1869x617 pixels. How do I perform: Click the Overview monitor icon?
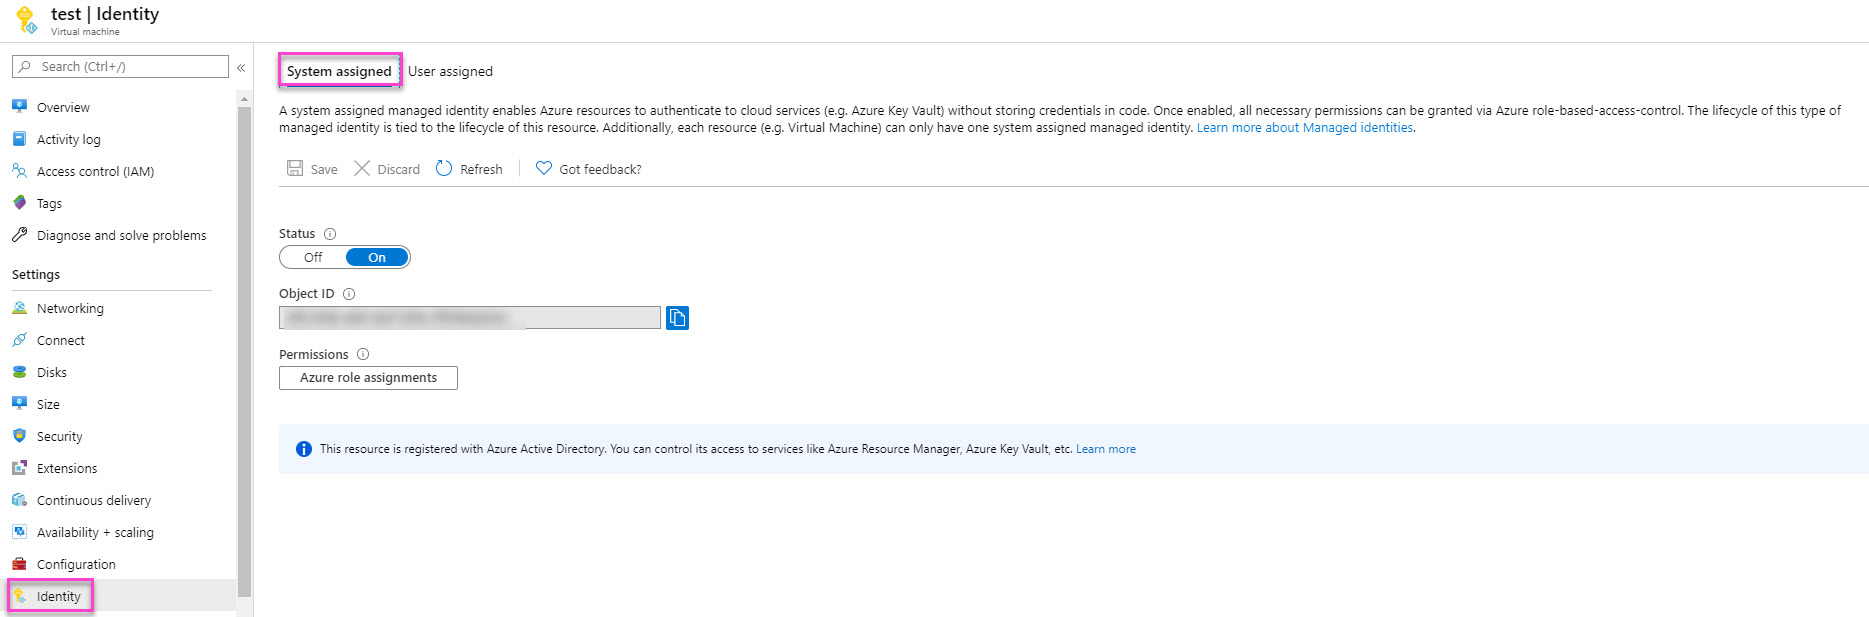pyautogui.click(x=19, y=106)
